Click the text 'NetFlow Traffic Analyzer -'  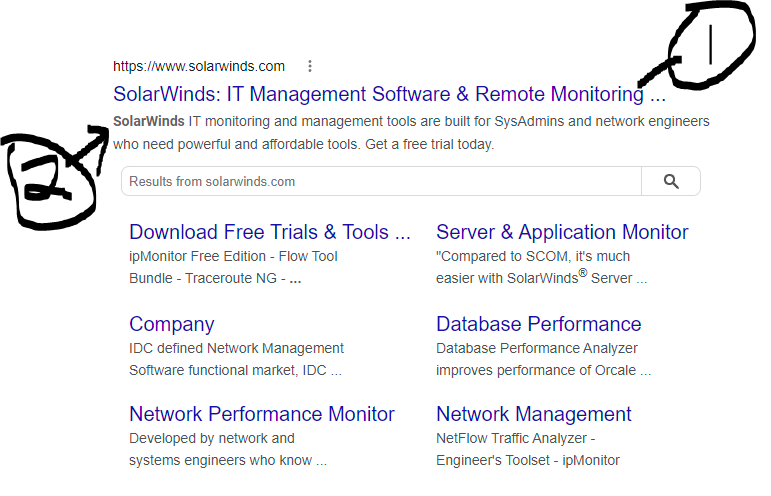[x=516, y=438]
